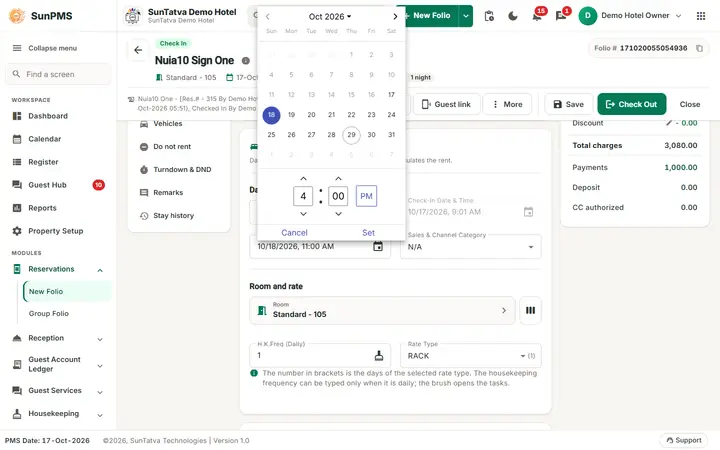
Task: Open the Sales & Channel Category dropdown
Action: (x=470, y=247)
